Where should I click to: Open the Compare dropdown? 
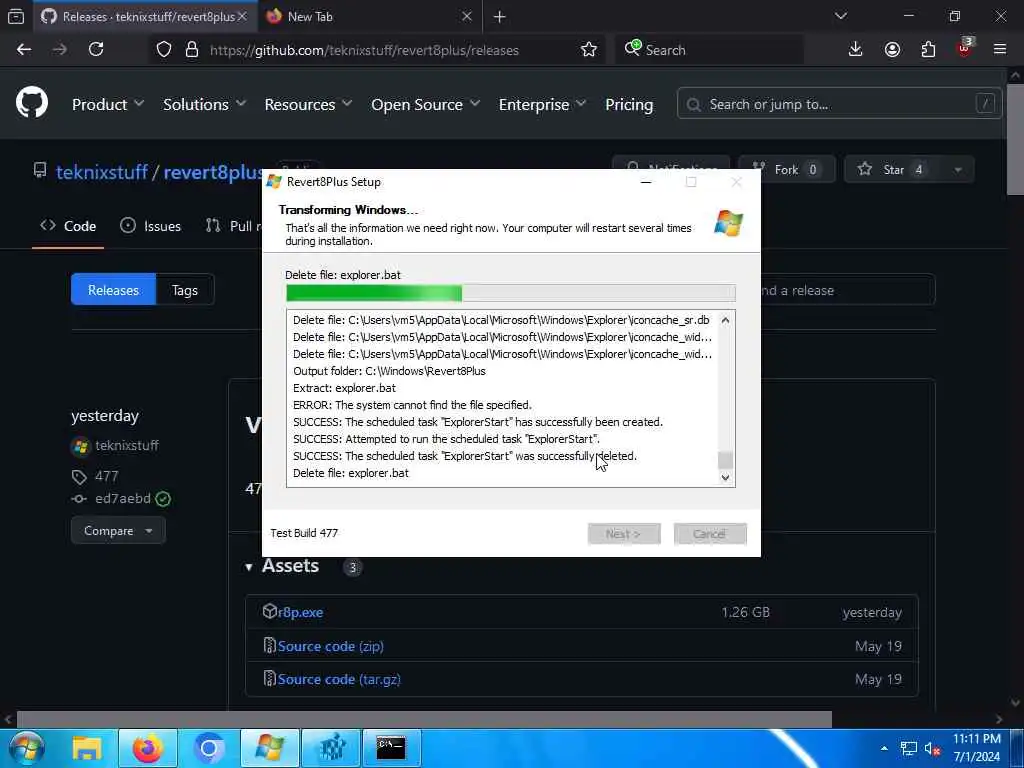click(118, 530)
